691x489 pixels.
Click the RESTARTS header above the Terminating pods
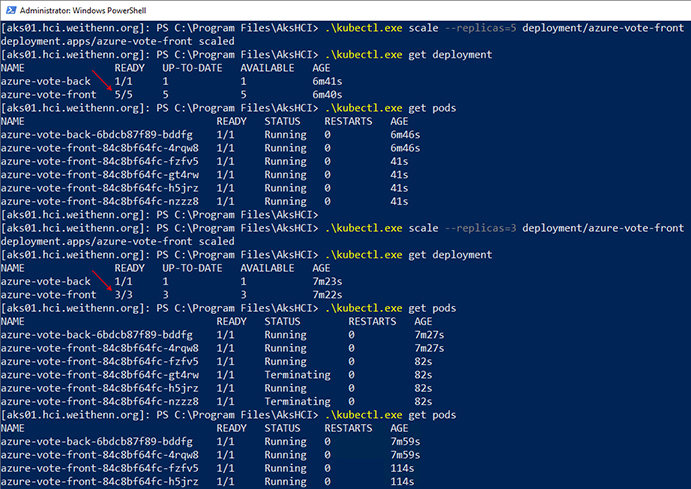(x=372, y=322)
